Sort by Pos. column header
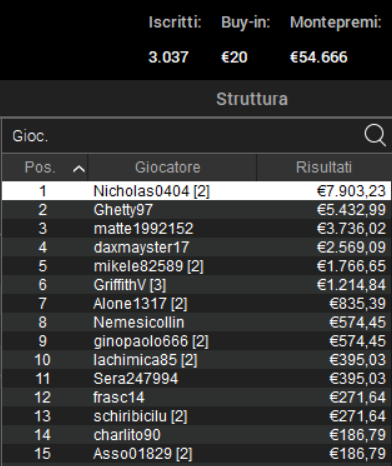This screenshot has height=466, width=392. click(45, 167)
